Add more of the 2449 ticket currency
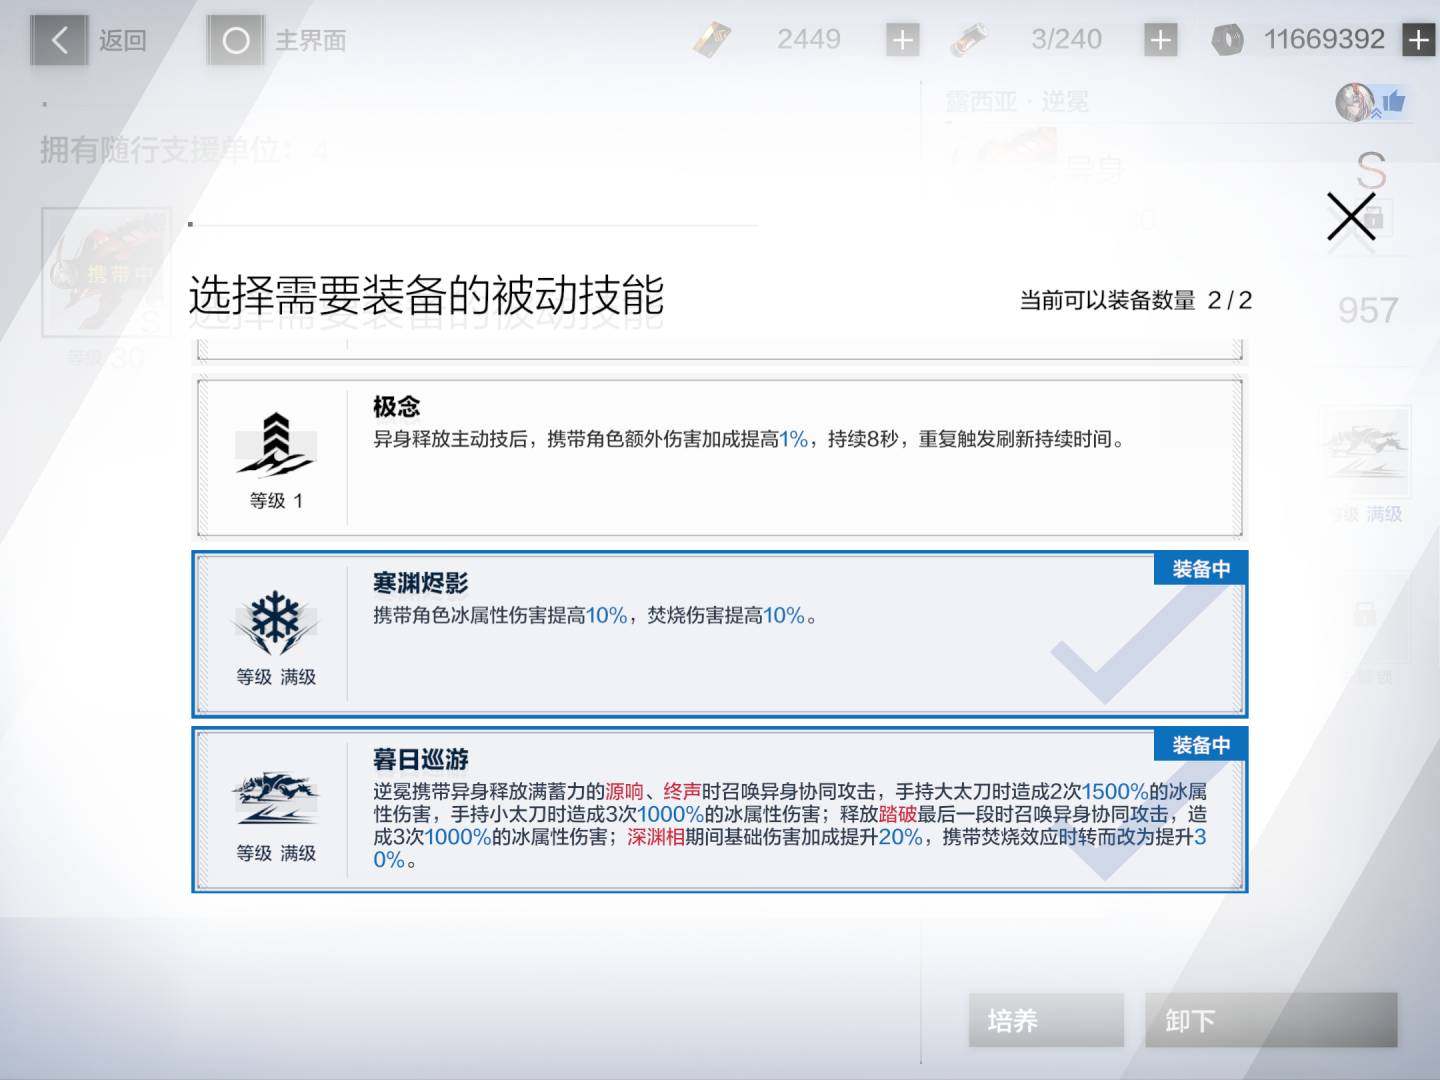Image resolution: width=1440 pixels, height=1080 pixels. click(x=903, y=40)
